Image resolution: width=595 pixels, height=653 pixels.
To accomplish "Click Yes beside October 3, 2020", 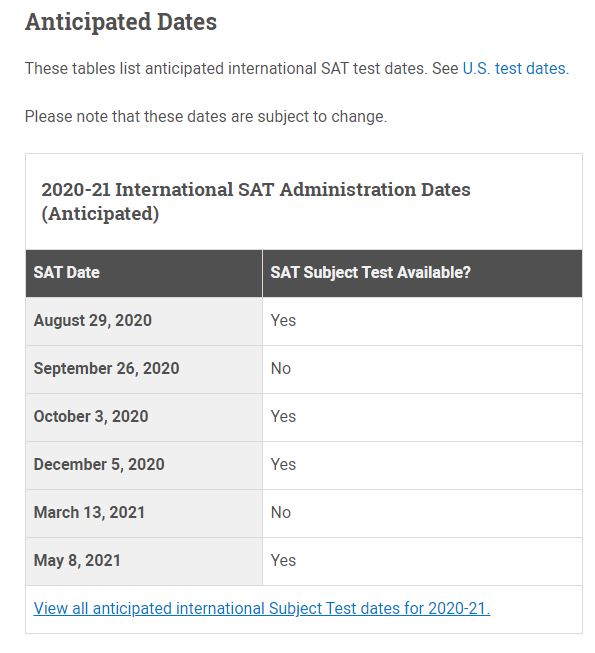I will pyautogui.click(x=283, y=416).
